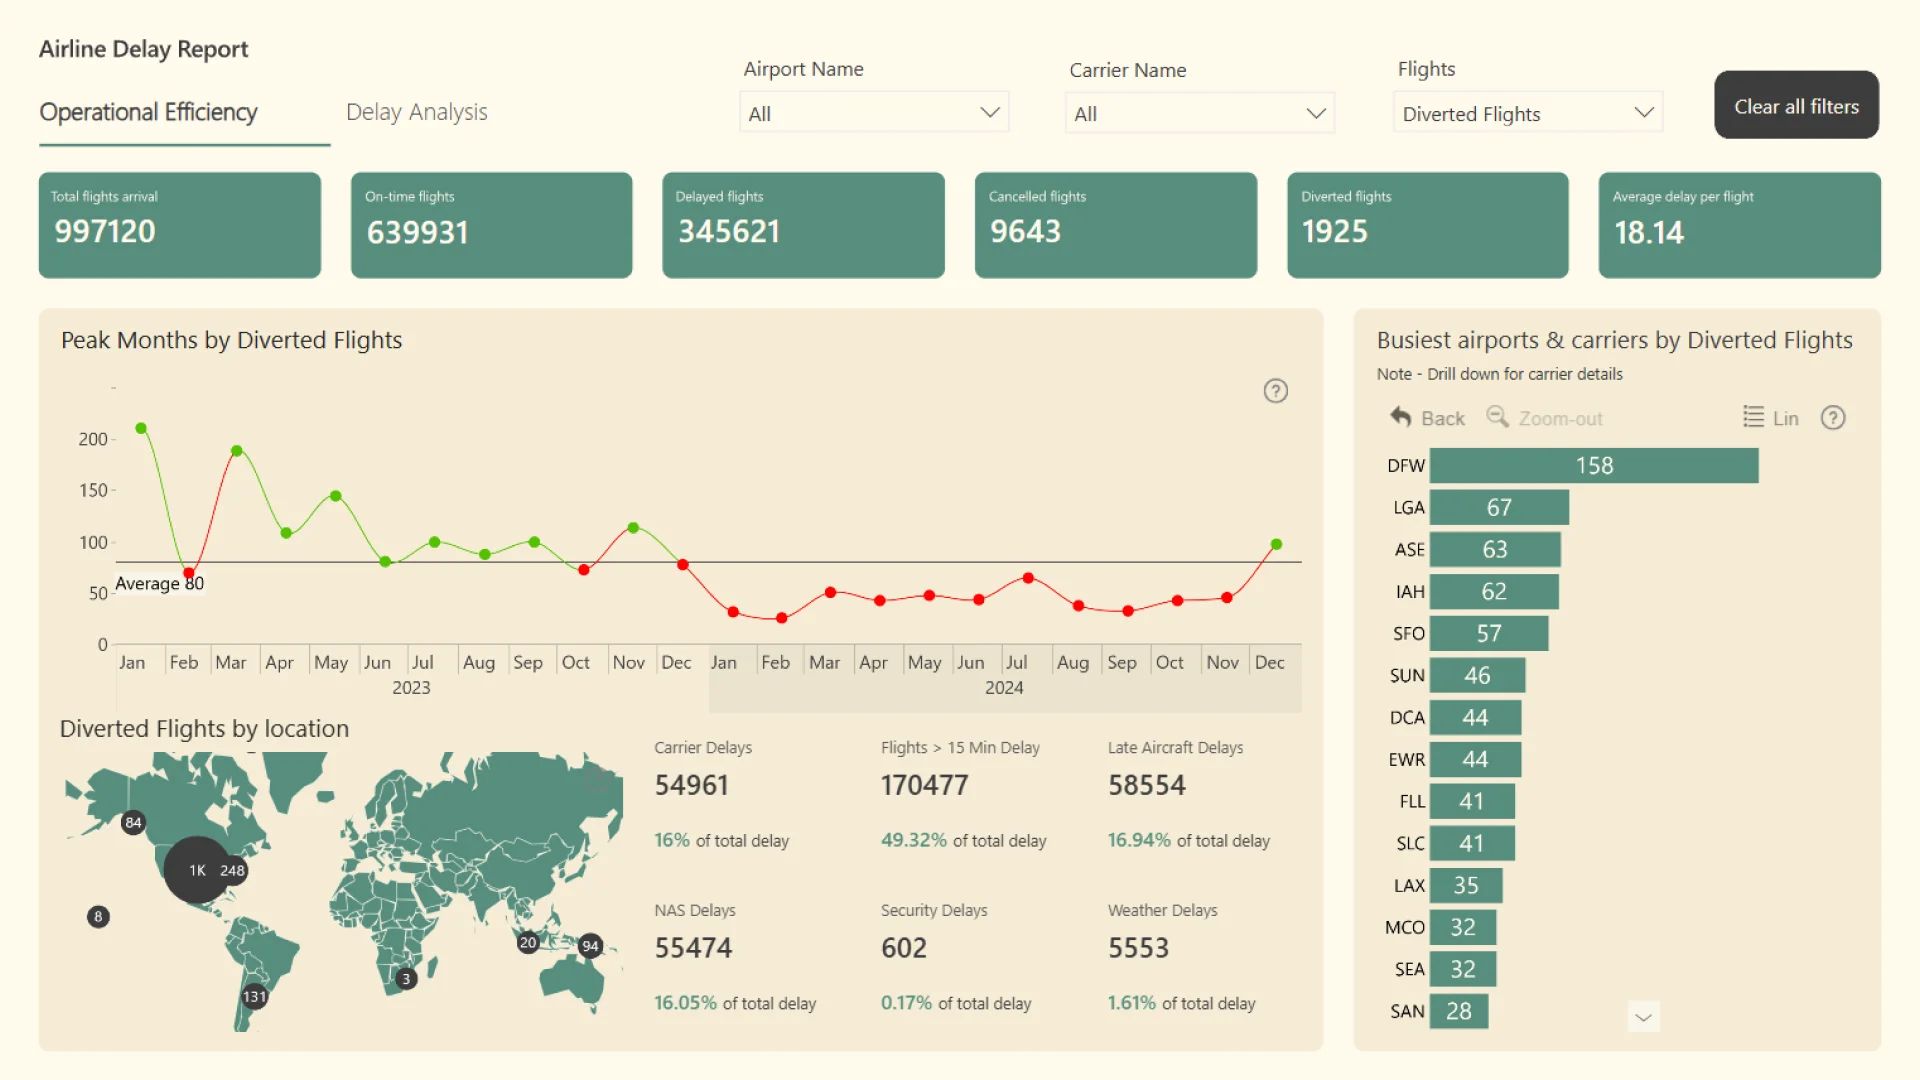1920x1080 pixels.
Task: Select the ASE bar showing 63
Action: tap(1495, 550)
